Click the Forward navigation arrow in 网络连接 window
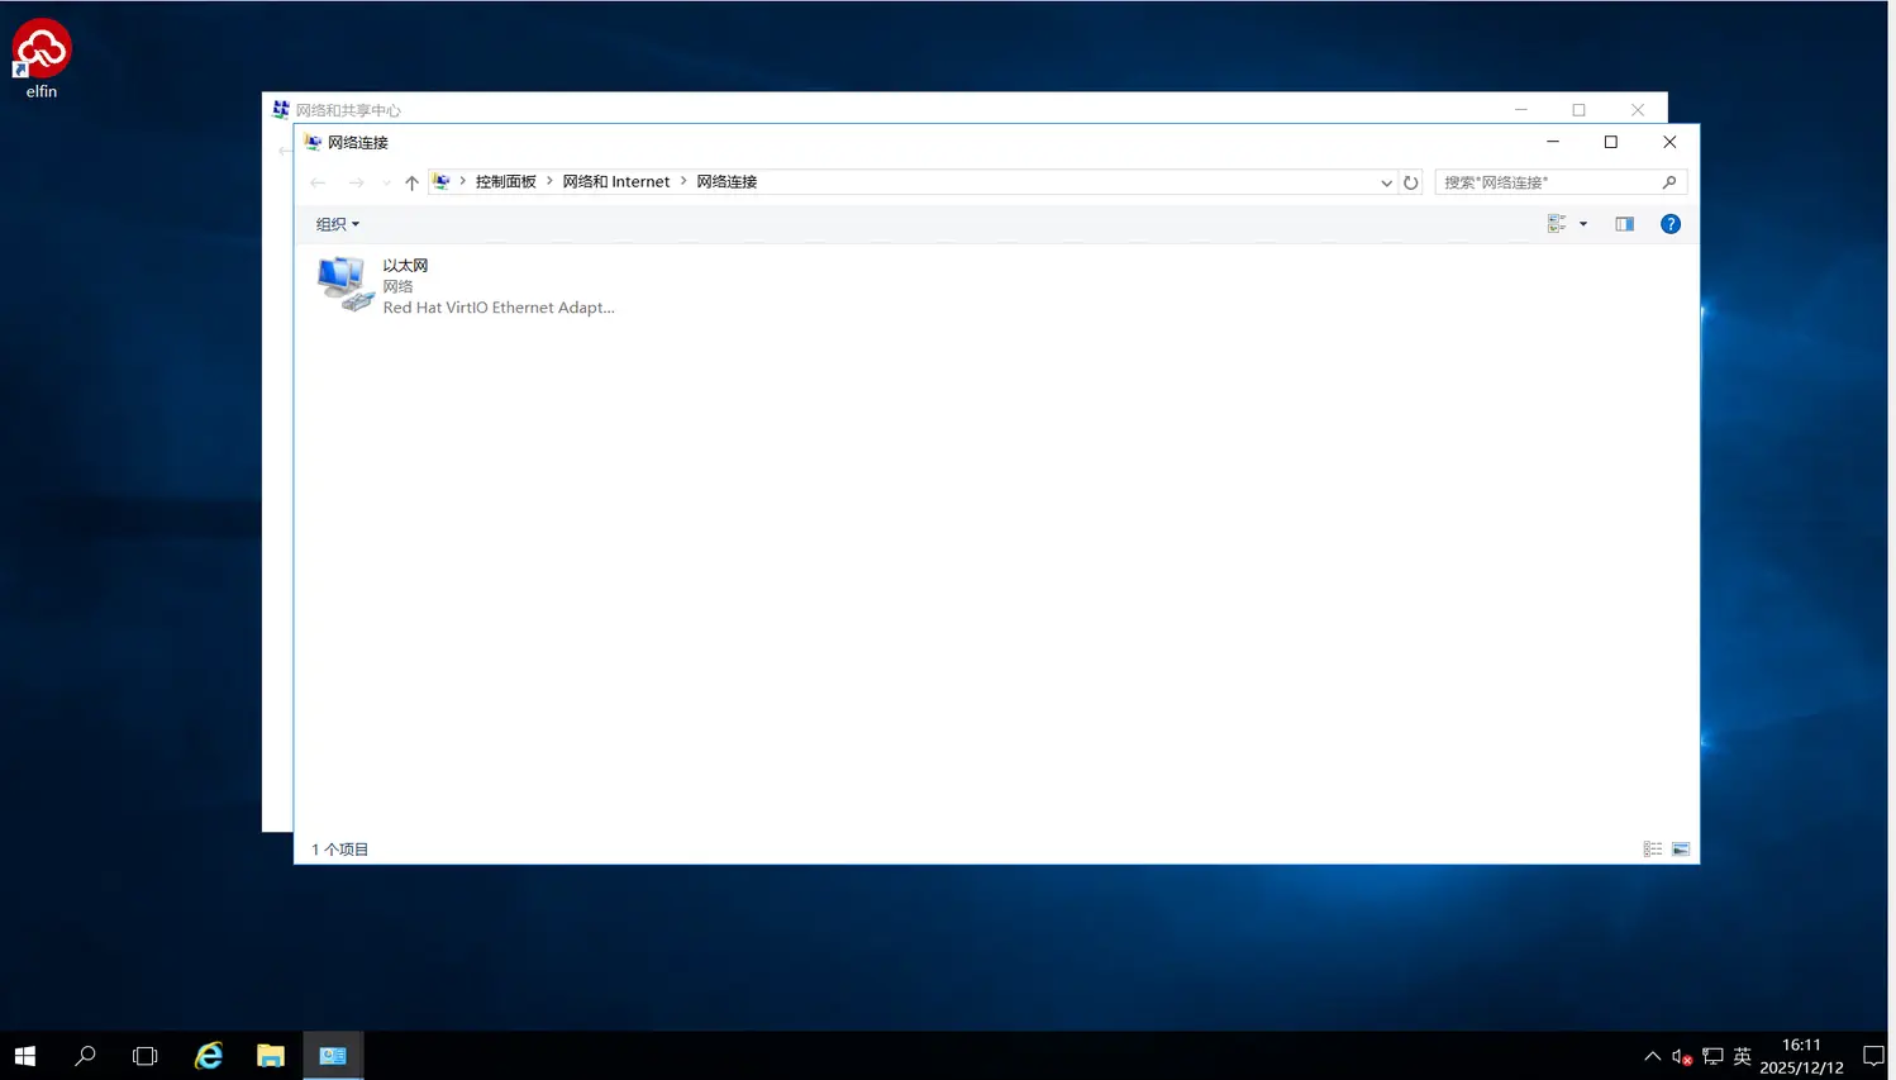This screenshot has height=1080, width=1896. point(356,182)
